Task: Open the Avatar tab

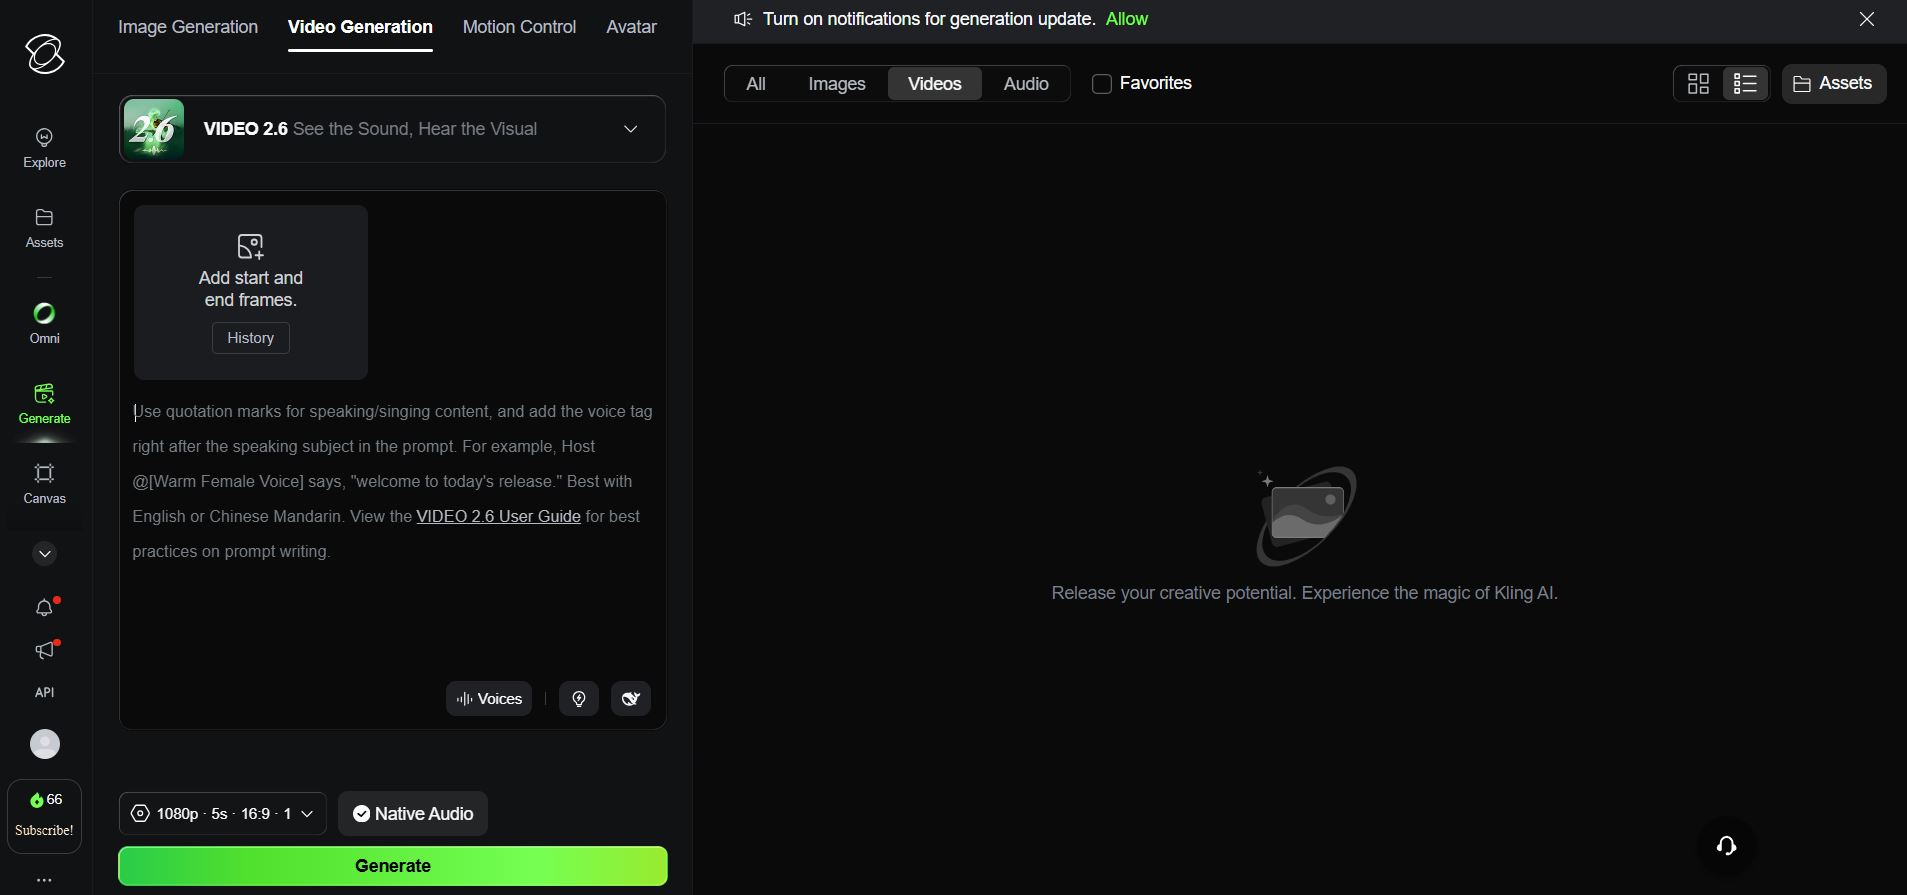Action: tap(631, 27)
